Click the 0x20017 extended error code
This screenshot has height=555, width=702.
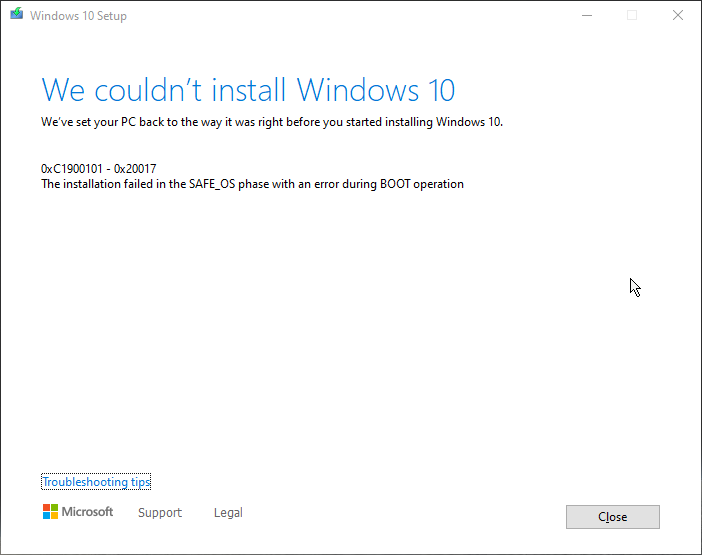[x=135, y=169]
